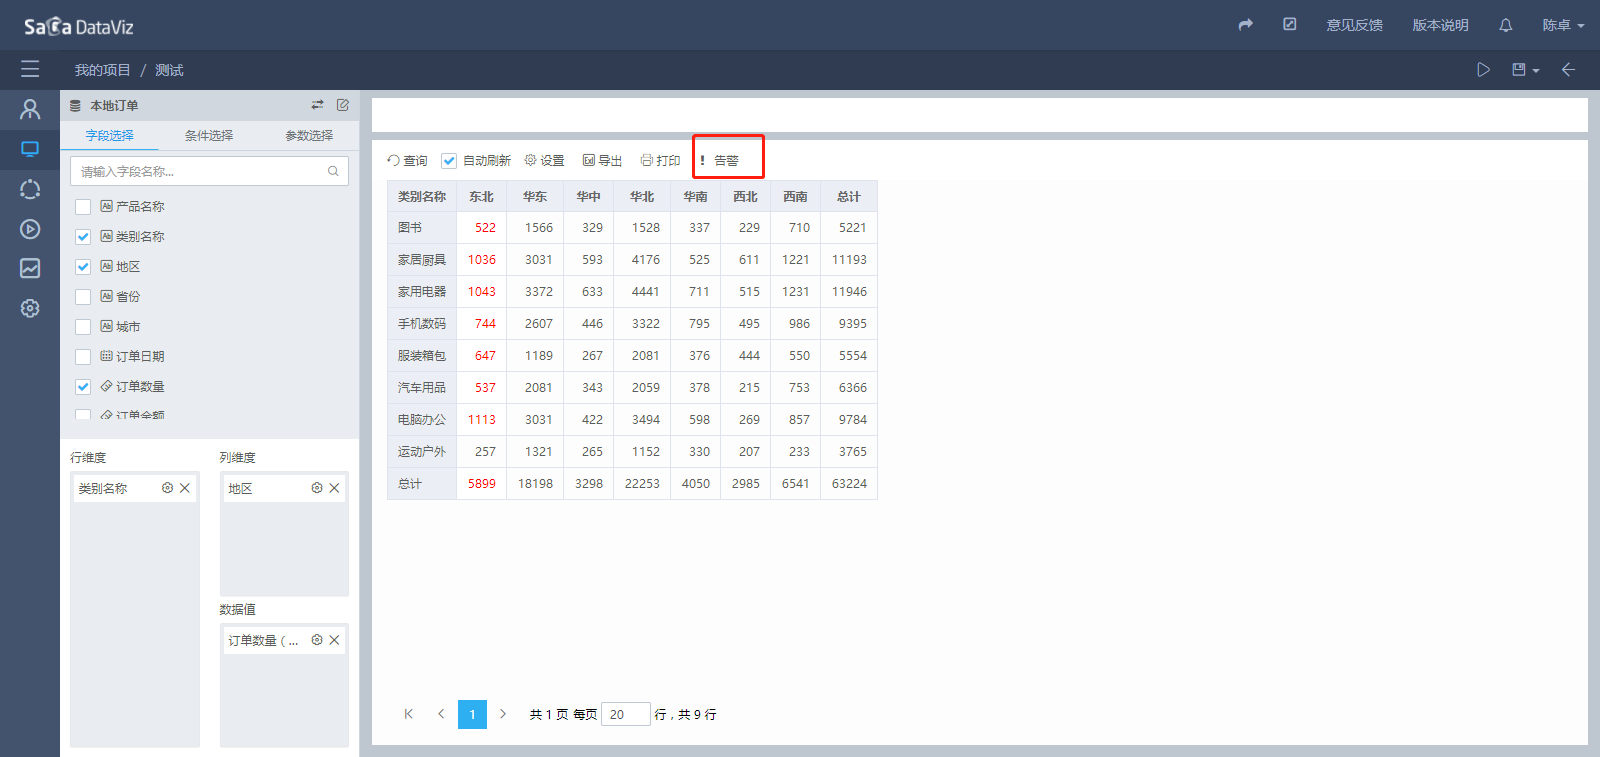Check the 订单日期 field

pos(83,356)
